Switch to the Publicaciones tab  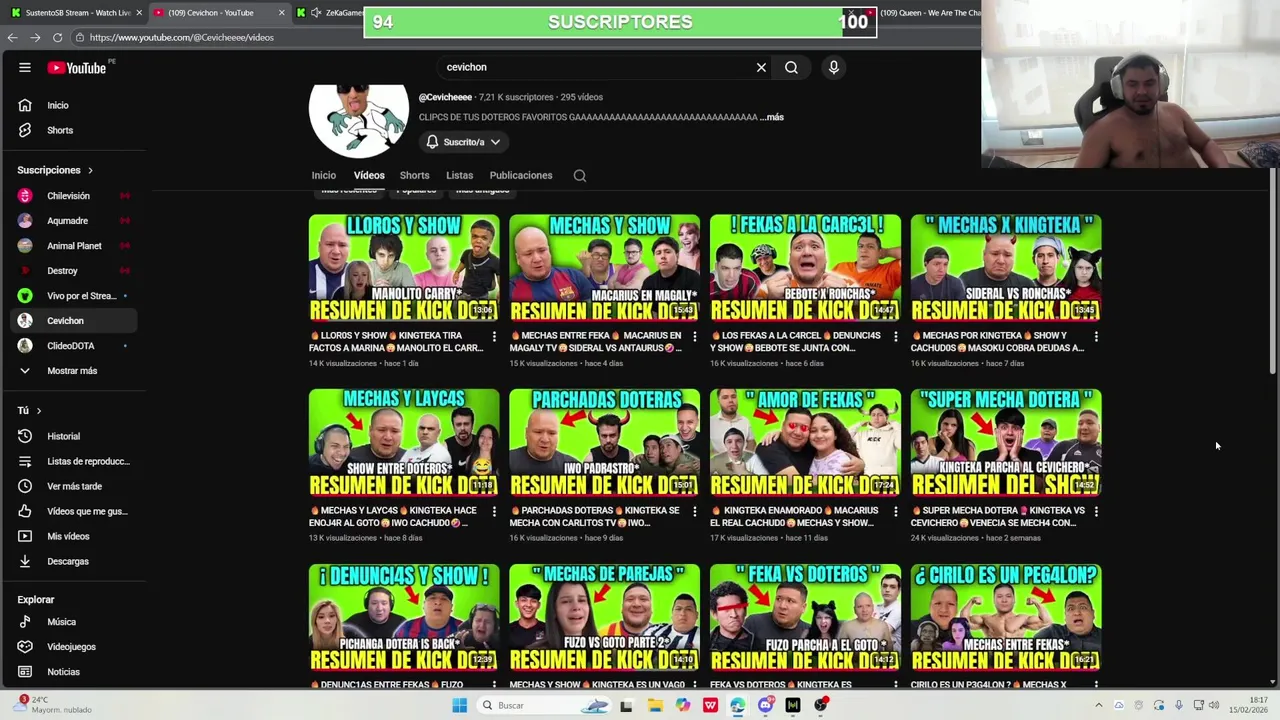pos(521,176)
